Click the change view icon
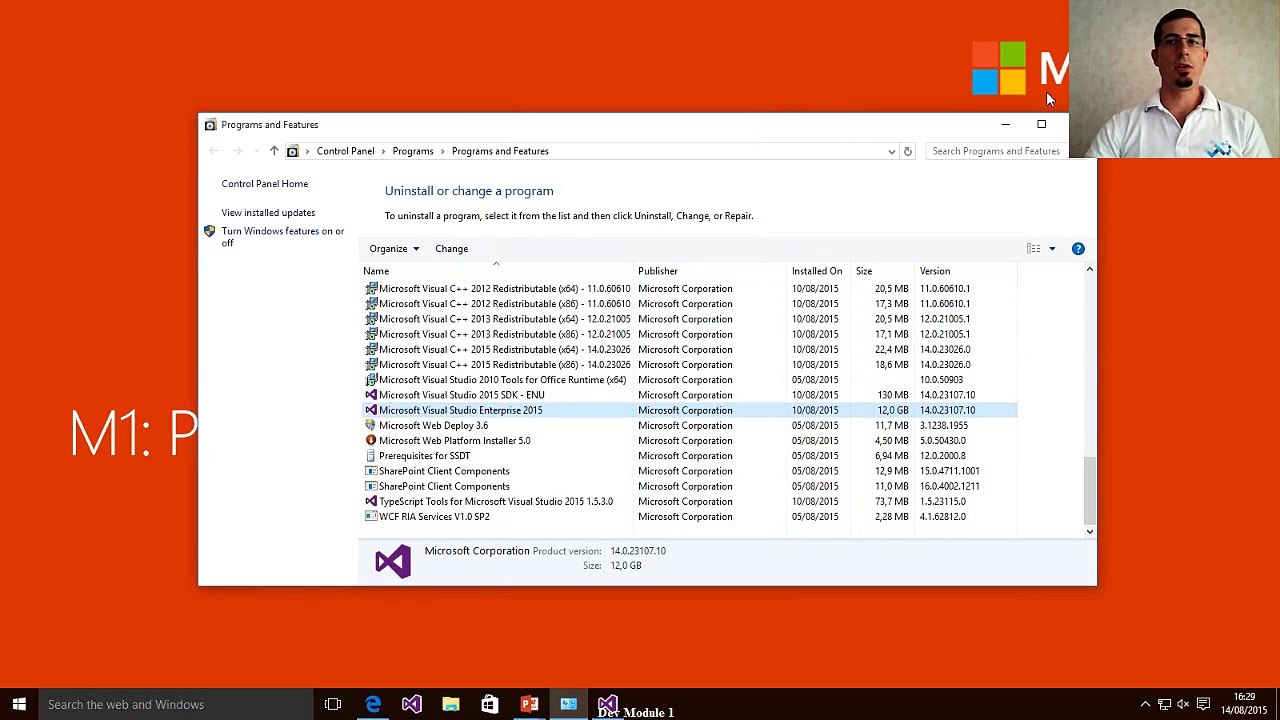This screenshot has width=1280, height=720. [x=1034, y=249]
